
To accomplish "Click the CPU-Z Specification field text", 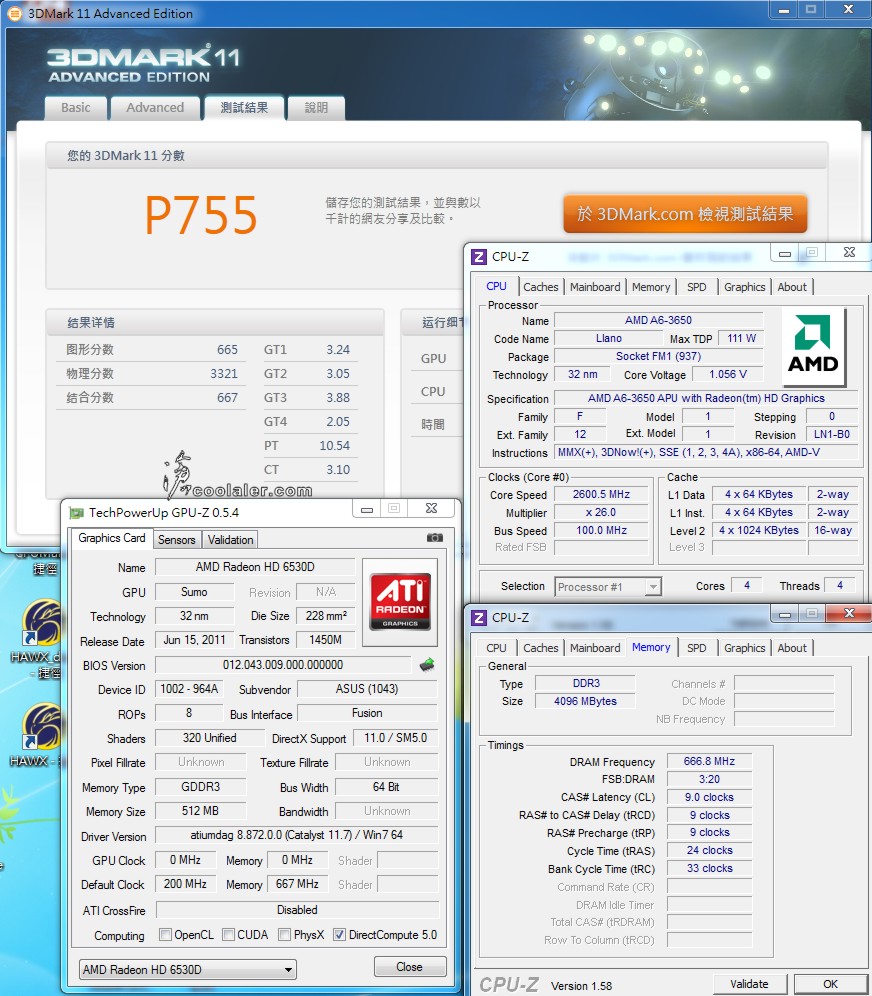I will [706, 398].
